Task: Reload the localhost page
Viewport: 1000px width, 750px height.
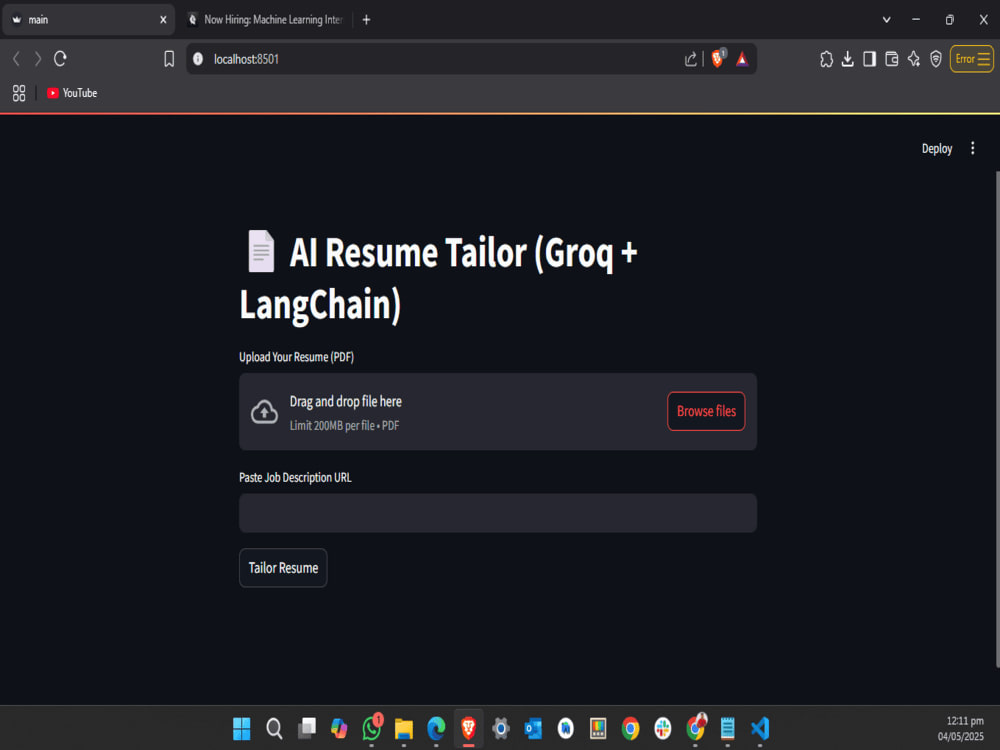Action: (x=60, y=59)
